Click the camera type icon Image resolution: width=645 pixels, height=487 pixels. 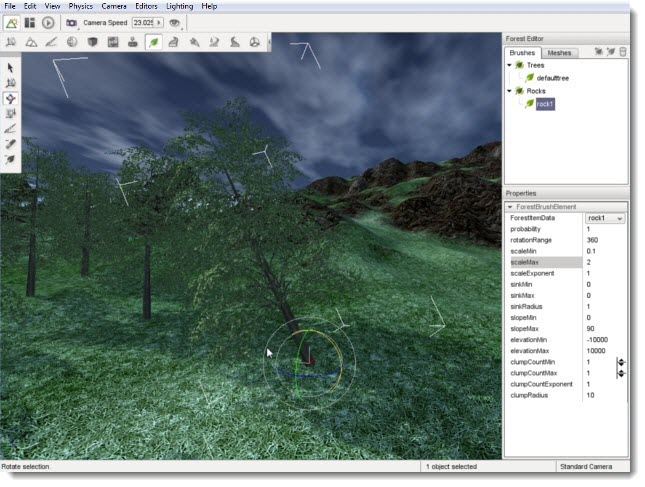point(72,23)
